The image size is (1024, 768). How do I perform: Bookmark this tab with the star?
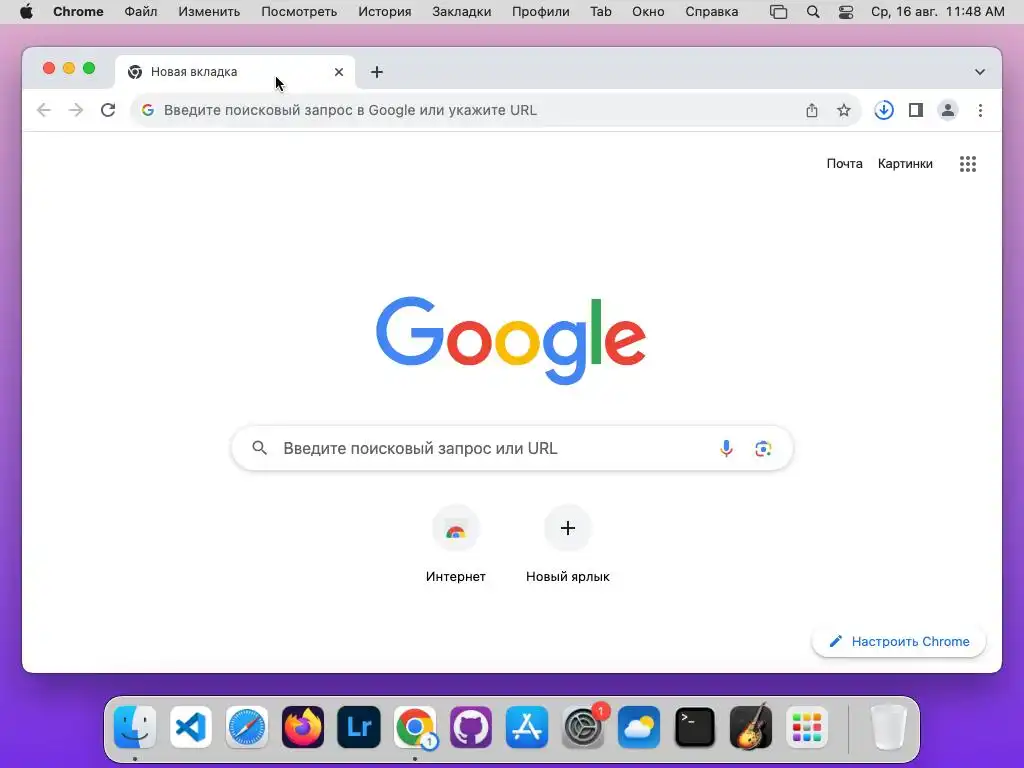coord(844,110)
